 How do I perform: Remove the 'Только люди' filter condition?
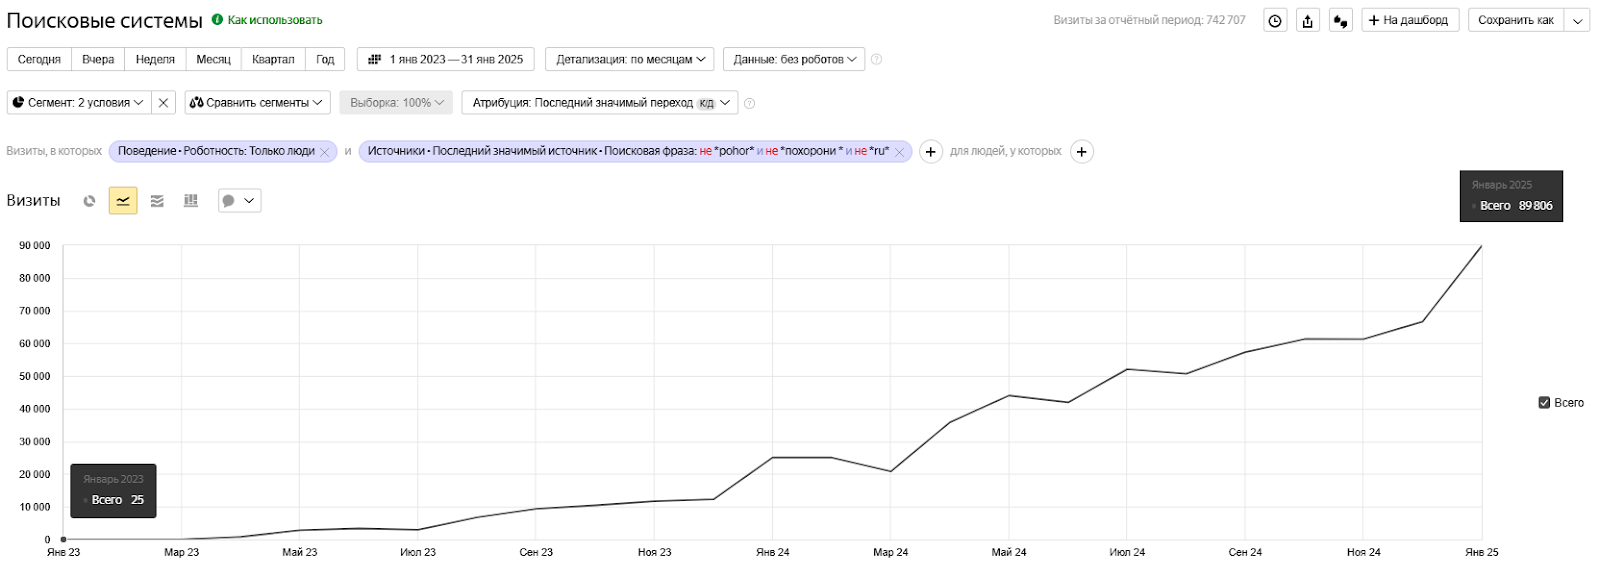pos(325,152)
